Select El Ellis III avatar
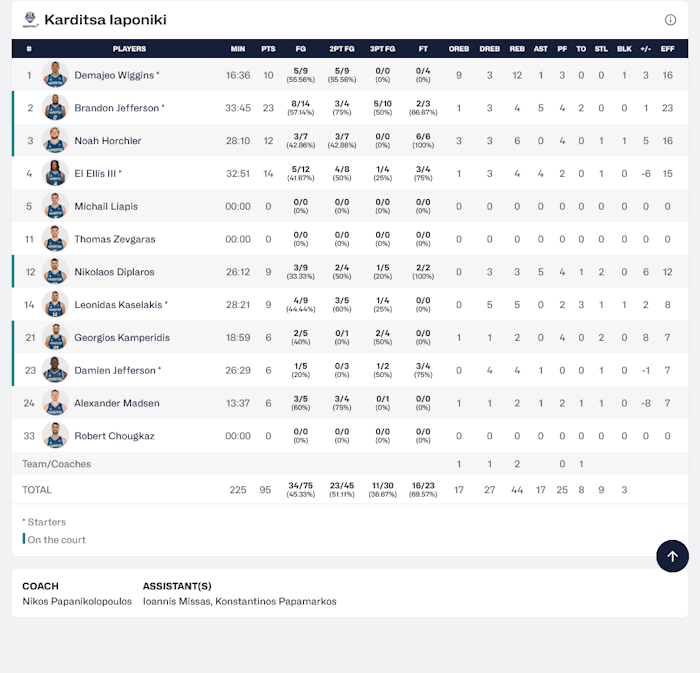 [x=56, y=173]
